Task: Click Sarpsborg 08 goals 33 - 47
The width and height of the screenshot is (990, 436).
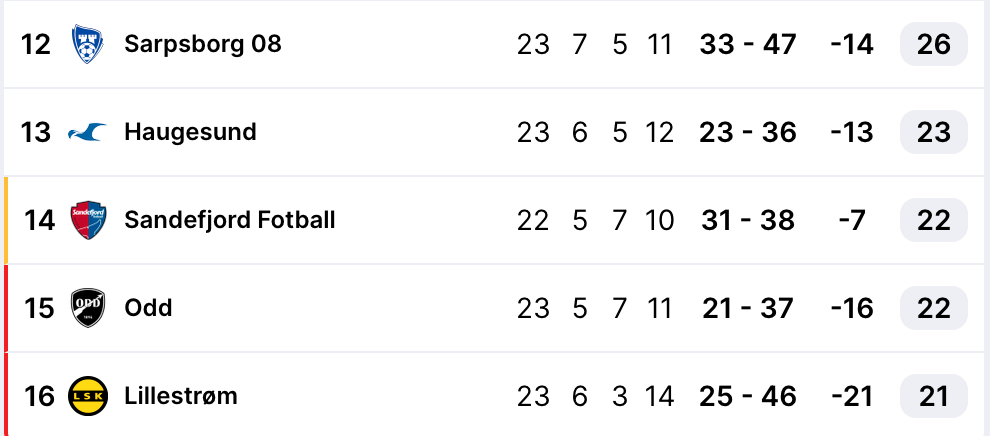Action: coord(748,44)
